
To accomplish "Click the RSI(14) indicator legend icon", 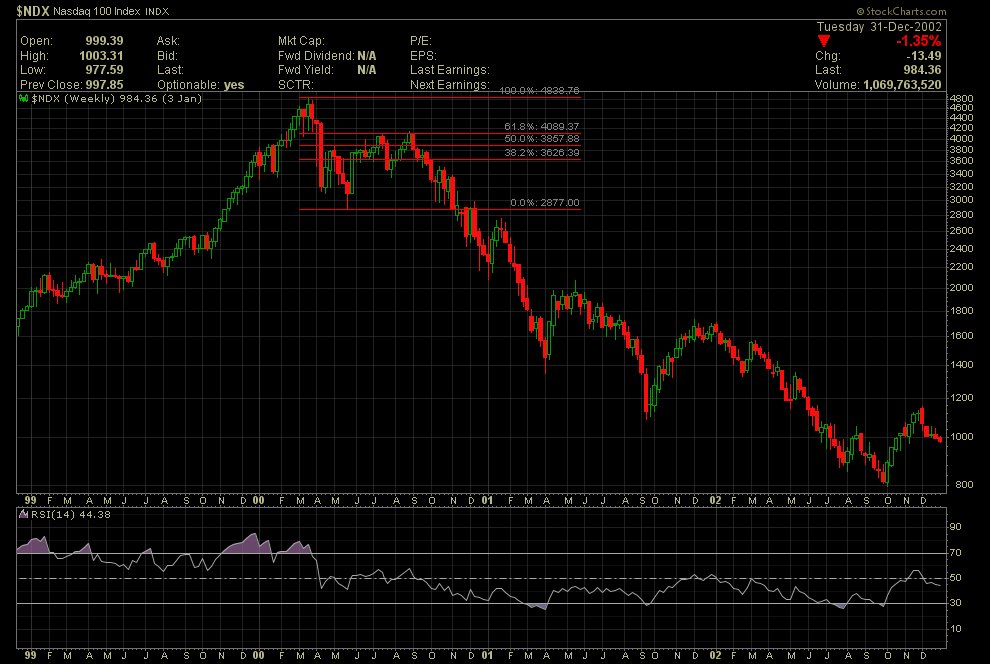I will tap(24, 515).
